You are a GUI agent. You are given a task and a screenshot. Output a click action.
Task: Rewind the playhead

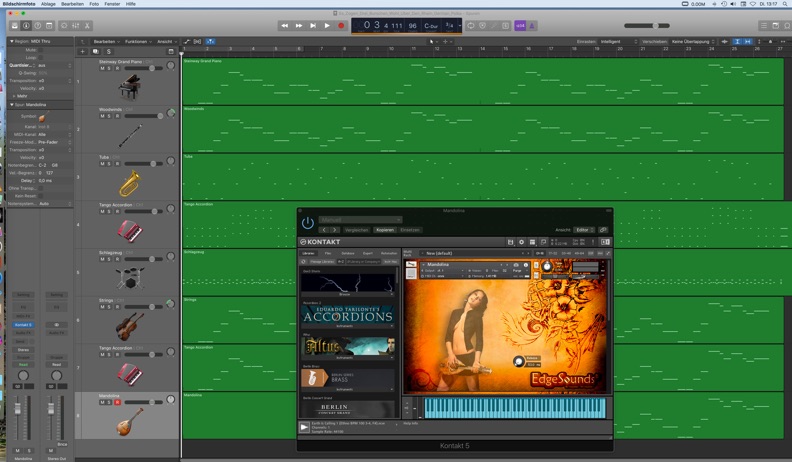285,25
